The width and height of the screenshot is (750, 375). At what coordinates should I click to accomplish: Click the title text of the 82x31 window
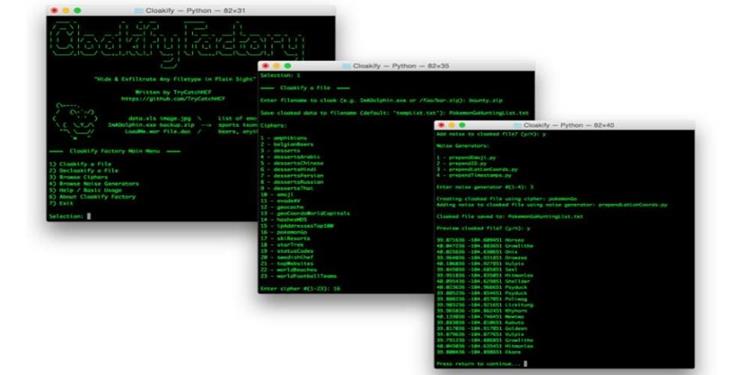tap(195, 10)
